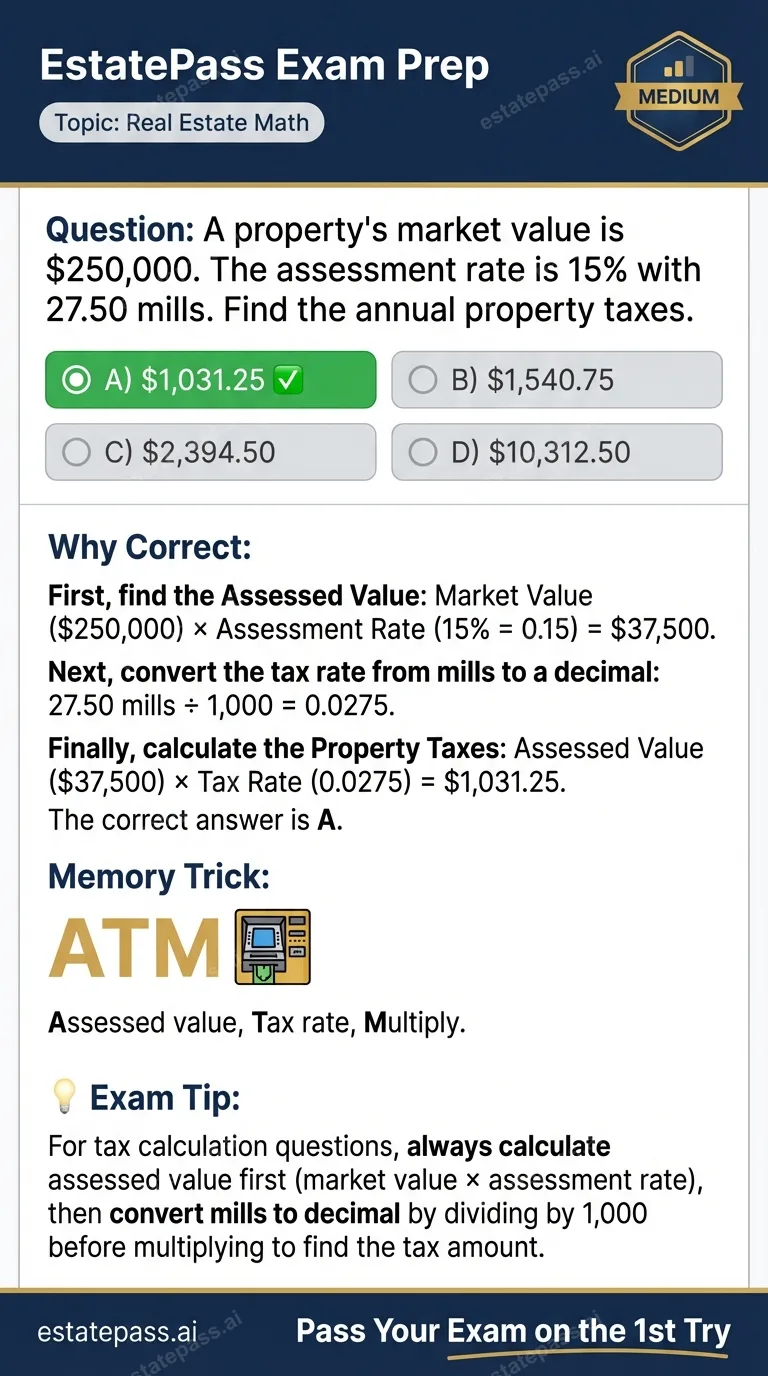The width and height of the screenshot is (768, 1376).
Task: Select option B) $1,540.75
Action: [x=556, y=379]
